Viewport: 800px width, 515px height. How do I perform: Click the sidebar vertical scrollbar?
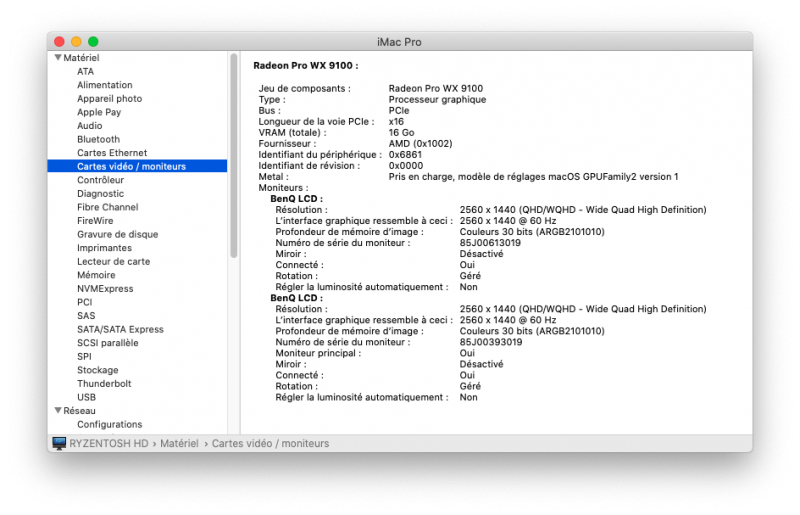[x=234, y=150]
